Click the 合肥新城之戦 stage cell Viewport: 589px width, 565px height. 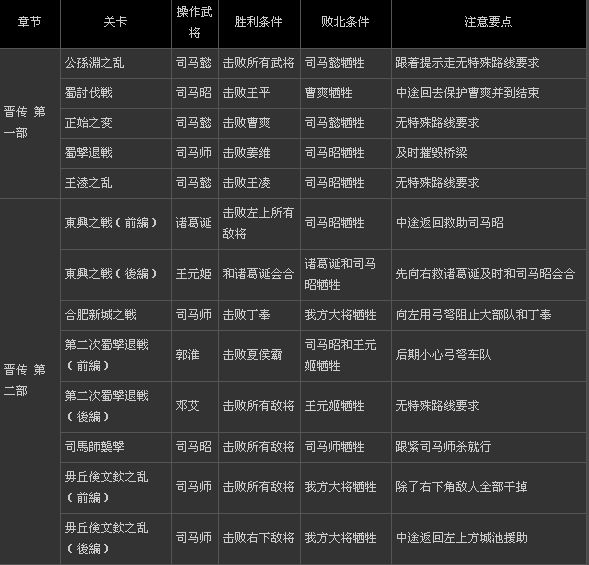click(x=116, y=315)
